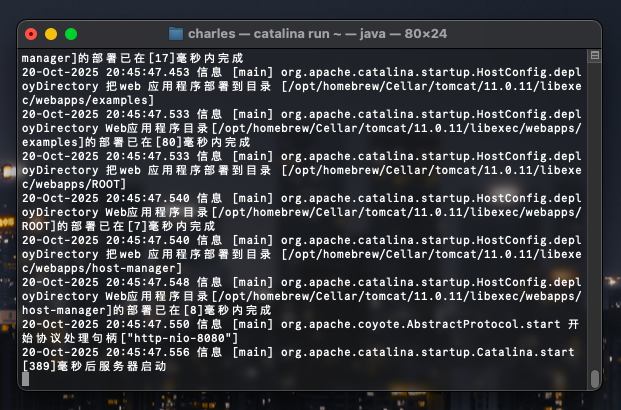Close the Terminal window with the red button
This screenshot has width=621, height=410.
[31, 34]
